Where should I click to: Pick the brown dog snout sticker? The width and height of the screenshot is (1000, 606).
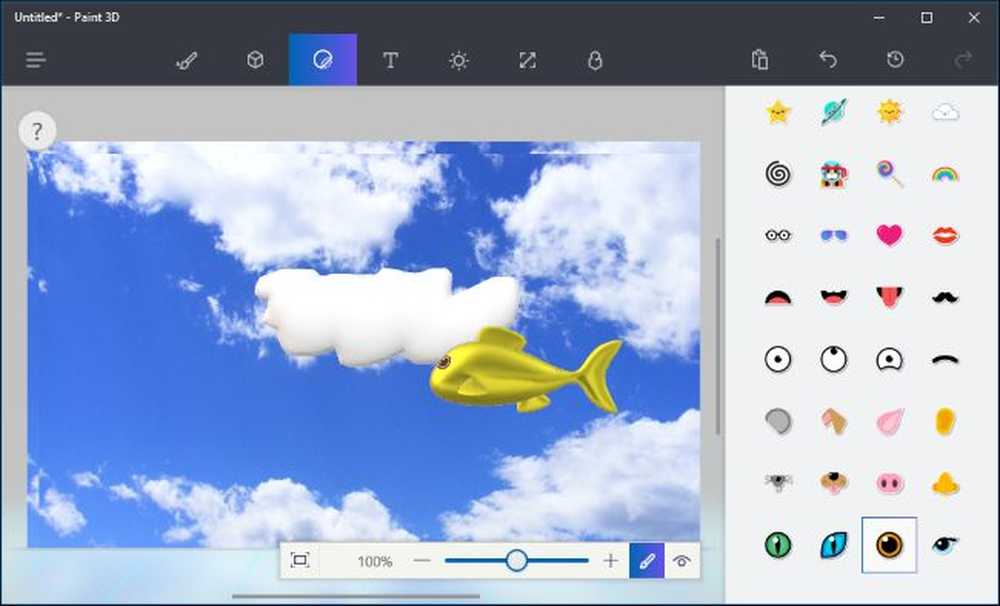pyautogui.click(x=834, y=483)
